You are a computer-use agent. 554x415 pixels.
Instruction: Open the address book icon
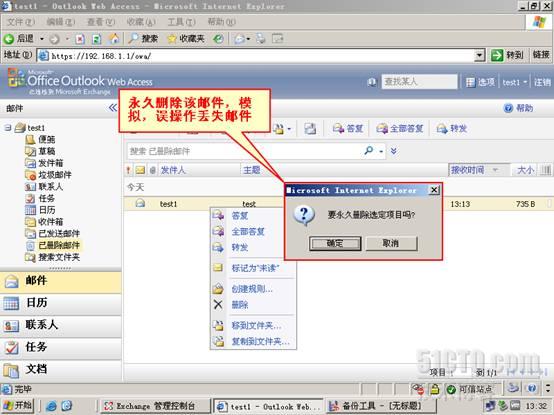point(371,82)
